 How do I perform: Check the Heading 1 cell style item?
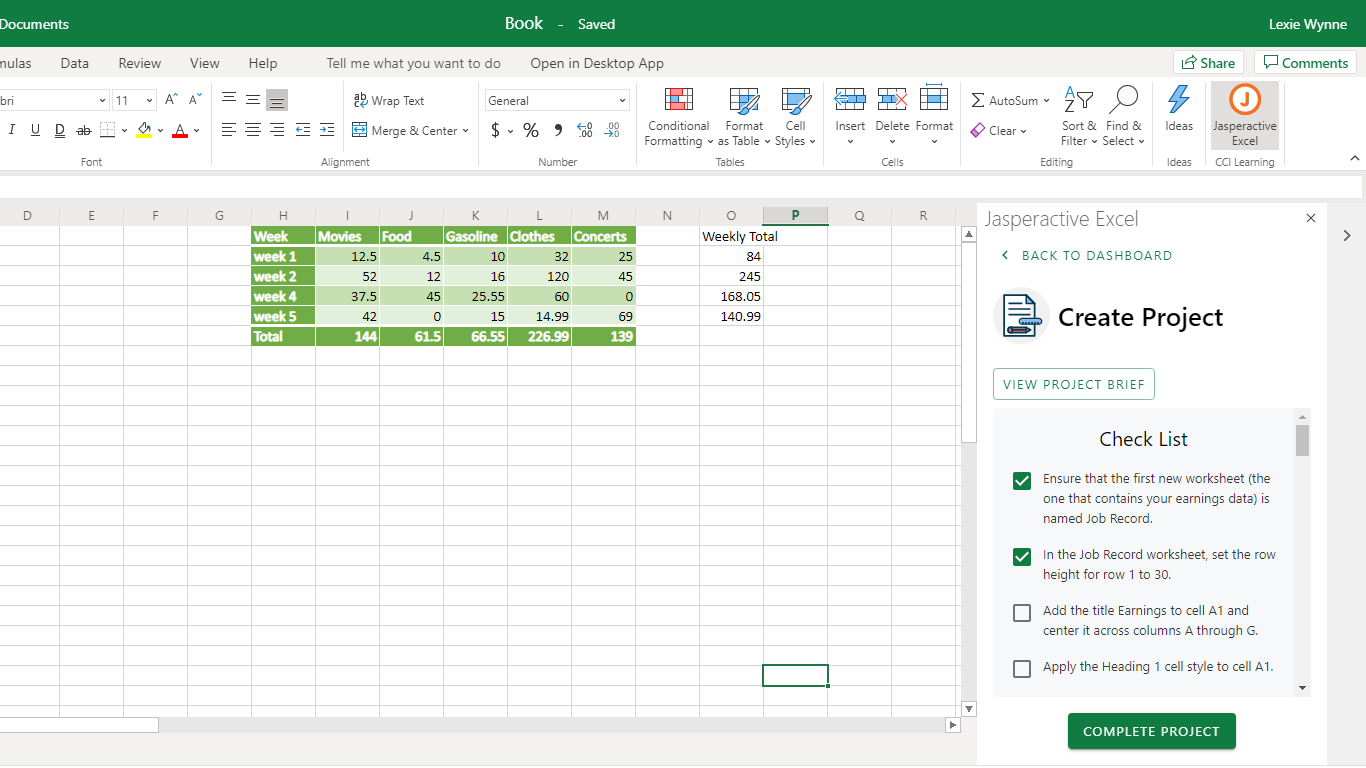pos(1022,669)
